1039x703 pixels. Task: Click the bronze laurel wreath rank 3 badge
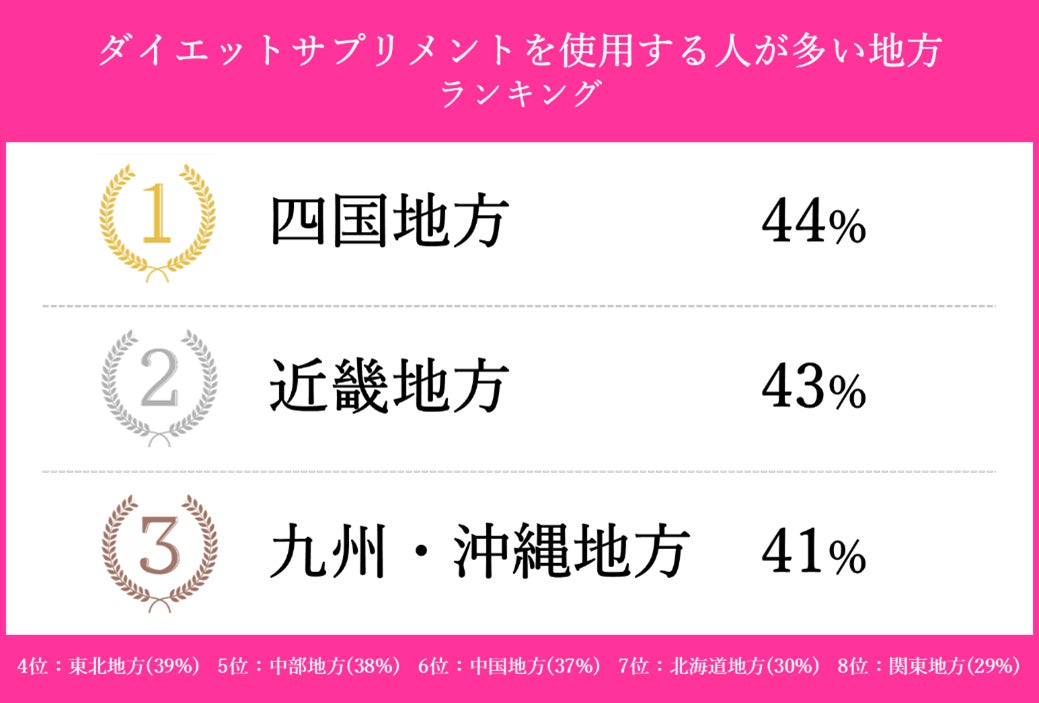(157, 552)
